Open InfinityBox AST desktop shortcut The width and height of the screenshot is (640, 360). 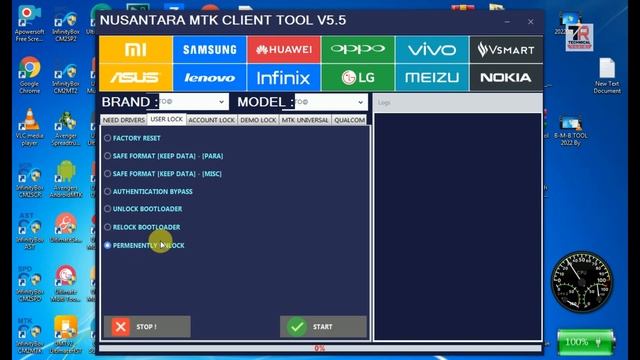tap(29, 231)
